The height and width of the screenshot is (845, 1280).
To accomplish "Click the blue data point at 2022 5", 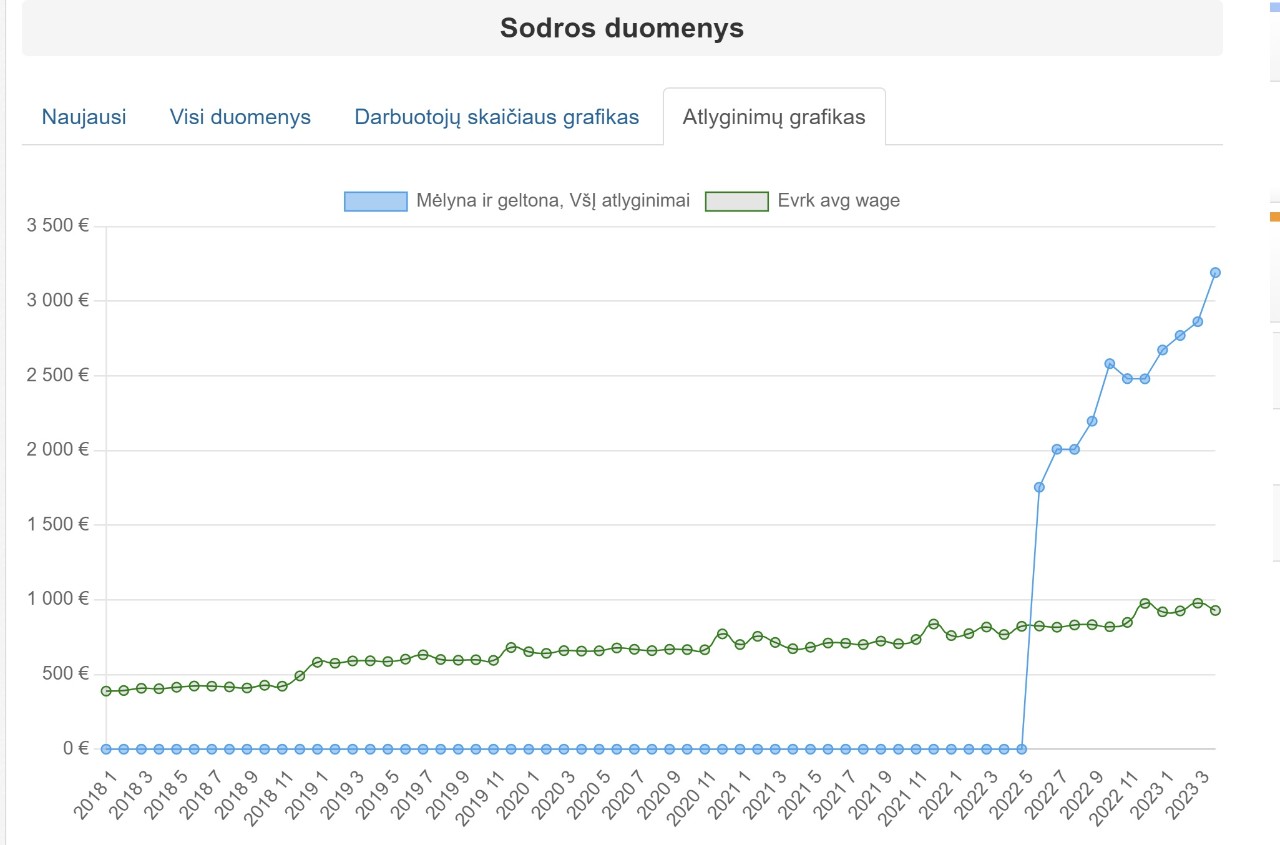I will click(x=1039, y=487).
